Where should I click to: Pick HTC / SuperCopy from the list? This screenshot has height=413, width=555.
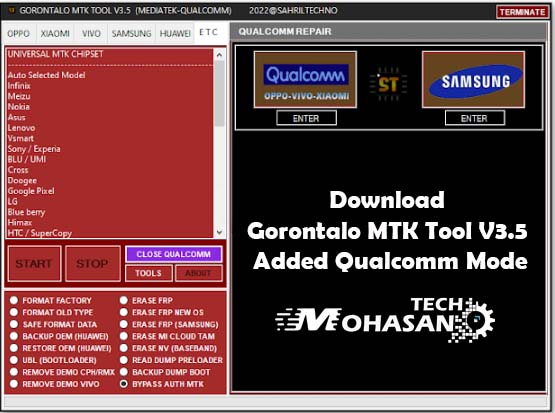[110, 233]
